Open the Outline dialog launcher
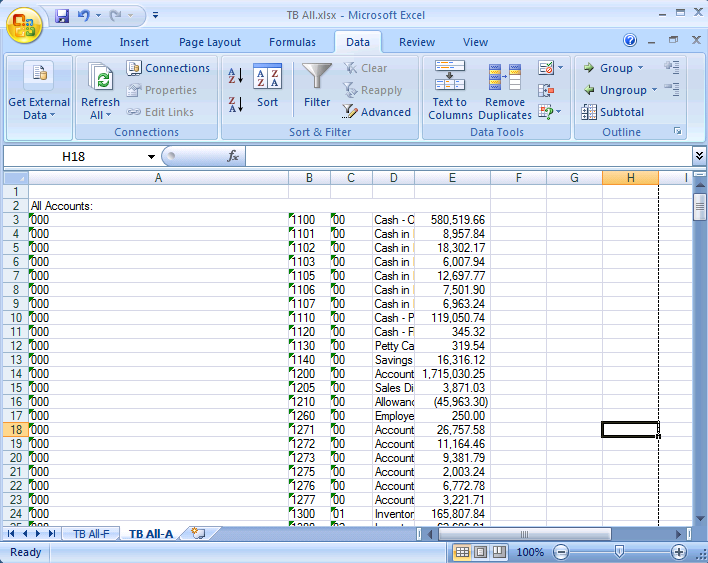This screenshot has width=708, height=563. 677,131
